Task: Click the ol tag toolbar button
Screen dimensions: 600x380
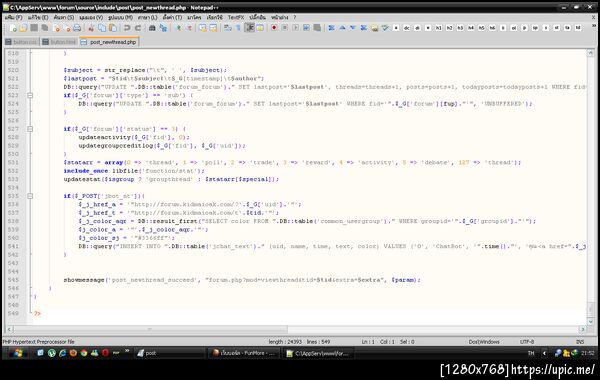Action: pos(514,28)
